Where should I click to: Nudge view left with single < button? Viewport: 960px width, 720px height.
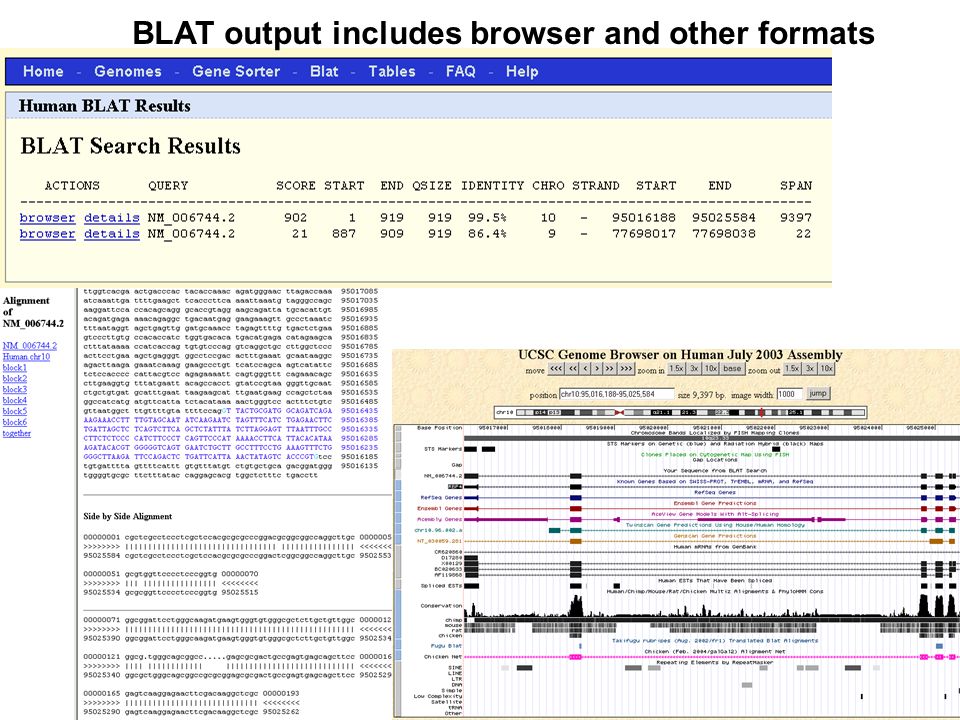coord(585,369)
